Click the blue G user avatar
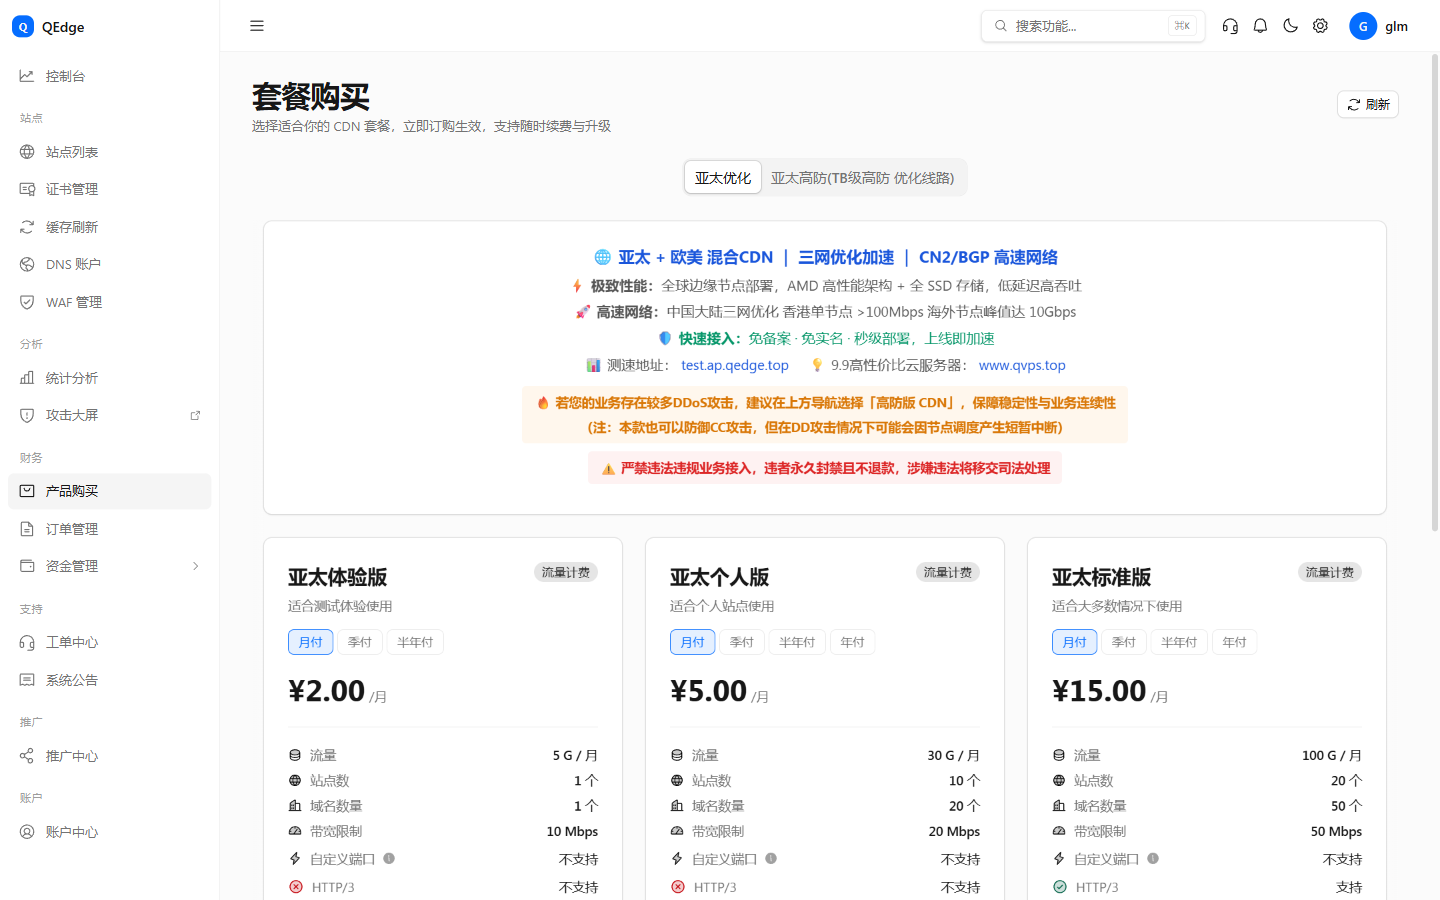Screen dimensions: 1440x900 [x=1363, y=26]
